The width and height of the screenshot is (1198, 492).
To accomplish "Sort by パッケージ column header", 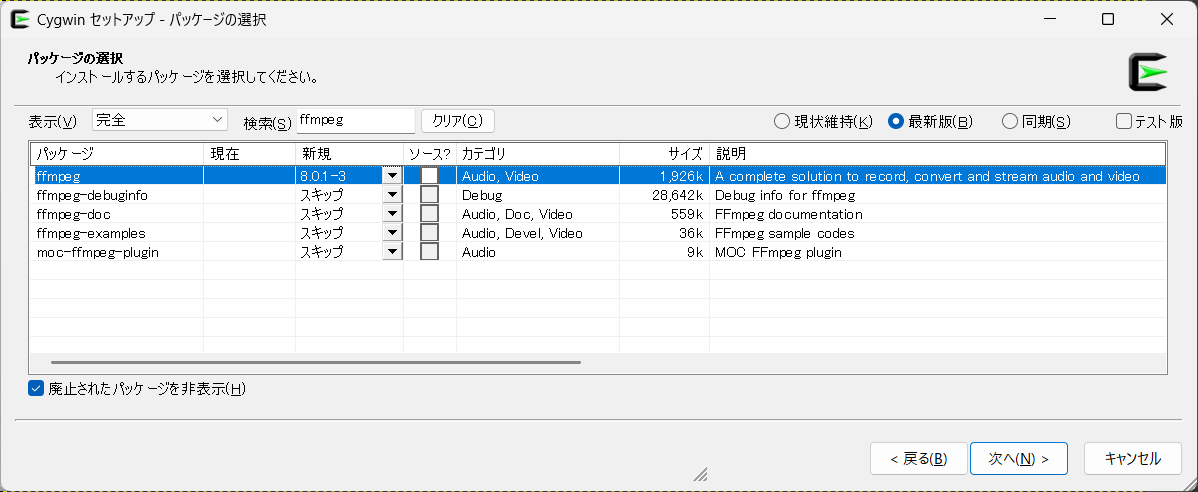I will point(117,154).
